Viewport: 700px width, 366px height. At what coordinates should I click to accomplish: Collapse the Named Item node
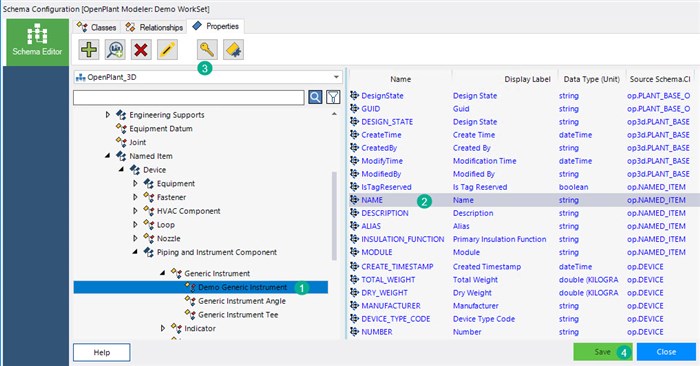click(108, 156)
